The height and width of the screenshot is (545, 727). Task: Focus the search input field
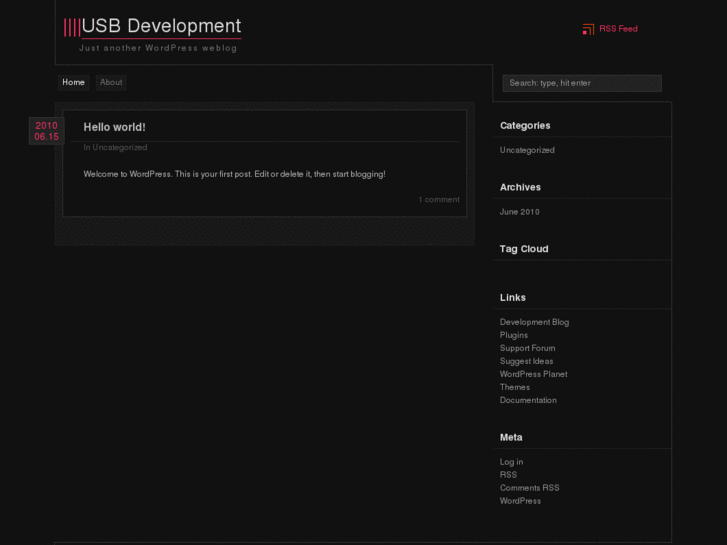tap(582, 83)
